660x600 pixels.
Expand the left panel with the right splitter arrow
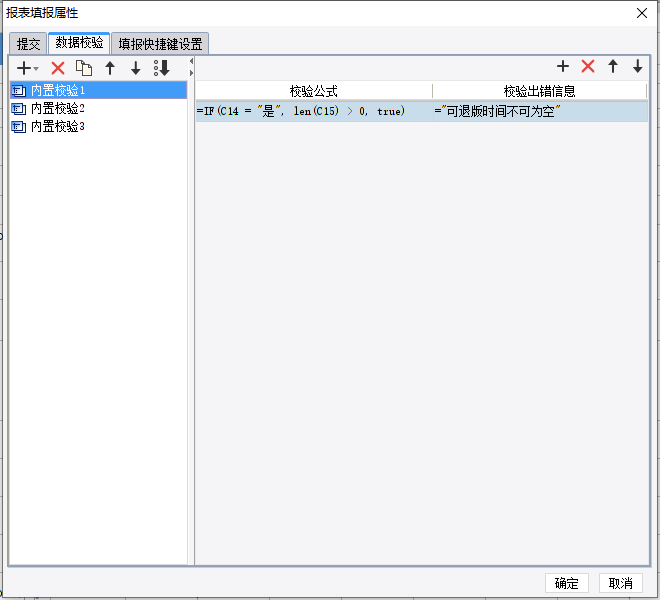click(192, 73)
